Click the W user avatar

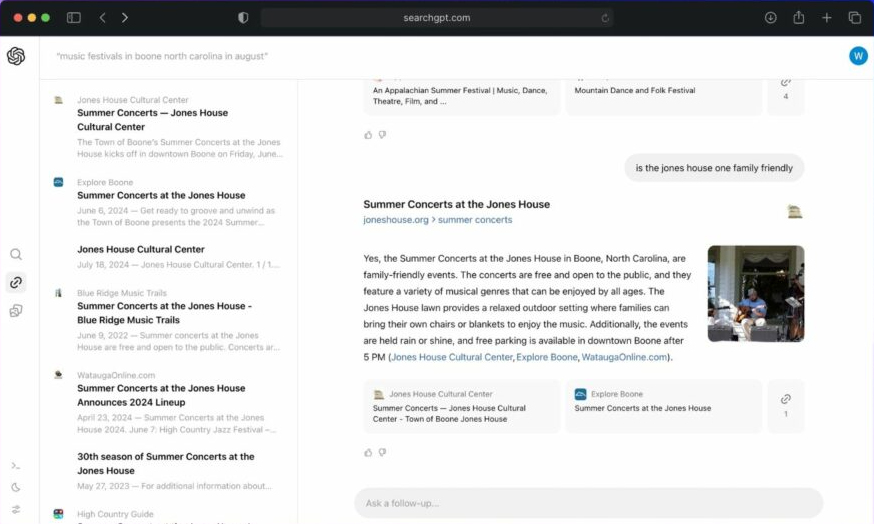(858, 56)
